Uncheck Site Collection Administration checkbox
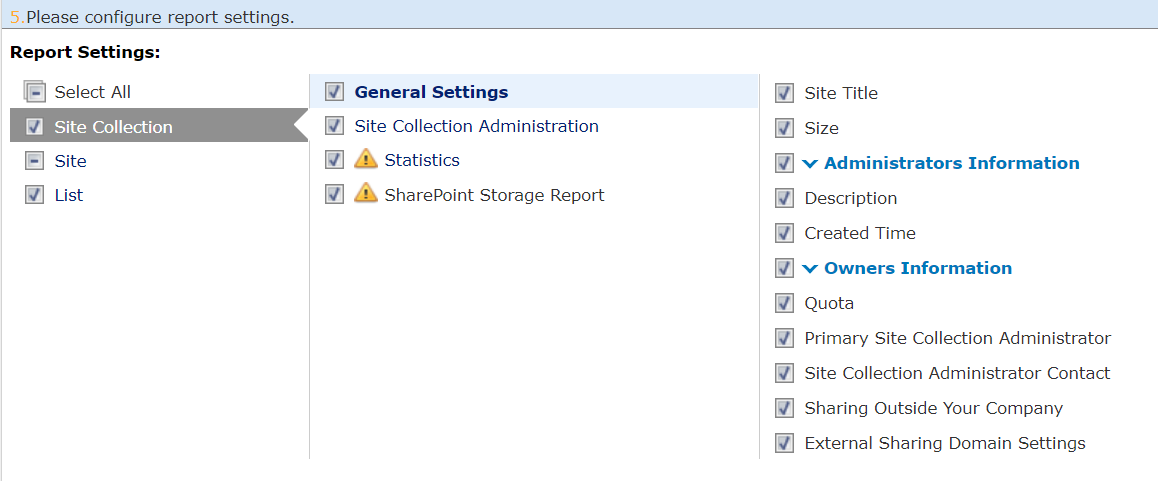Image resolution: width=1158 pixels, height=481 pixels. (x=335, y=126)
